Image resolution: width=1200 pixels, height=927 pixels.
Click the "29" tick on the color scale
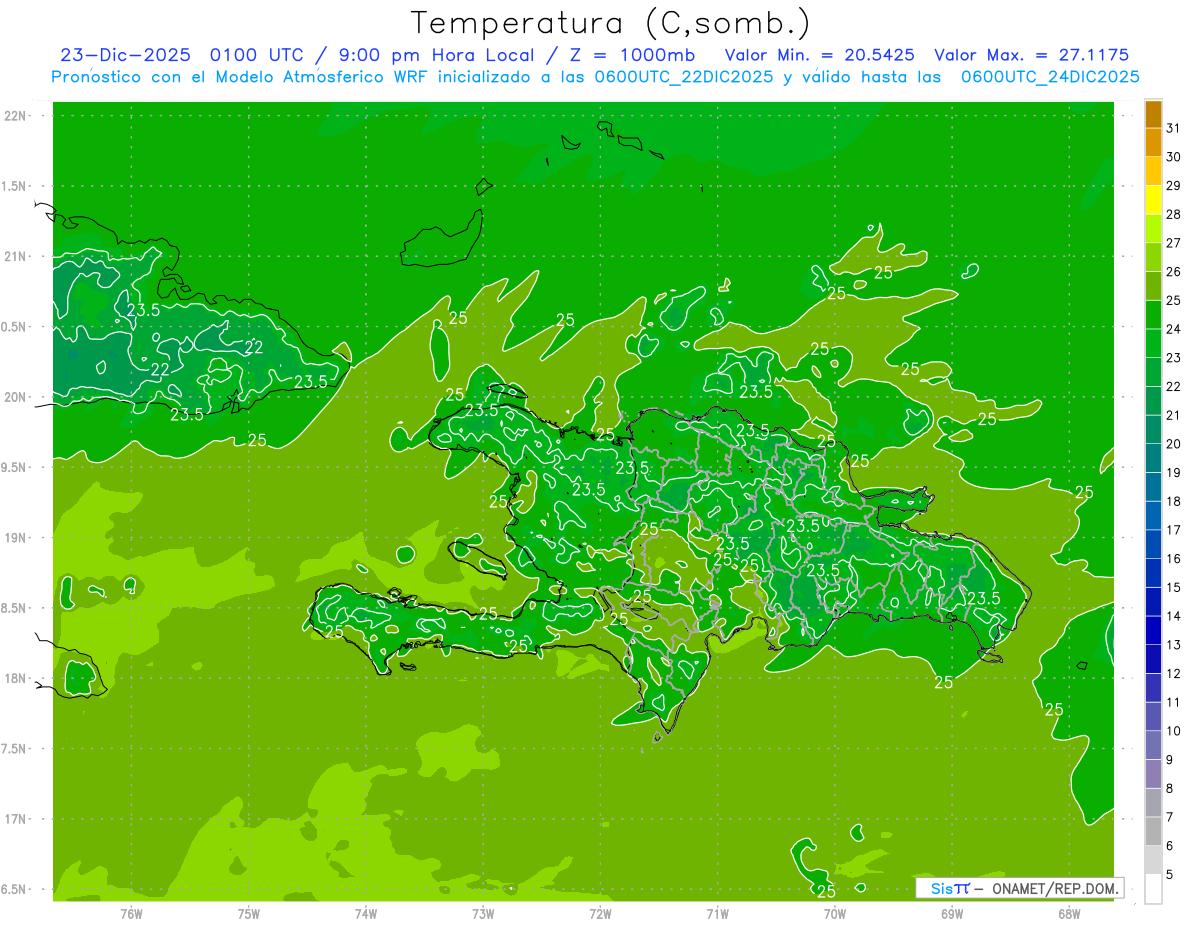pyautogui.click(x=1174, y=185)
